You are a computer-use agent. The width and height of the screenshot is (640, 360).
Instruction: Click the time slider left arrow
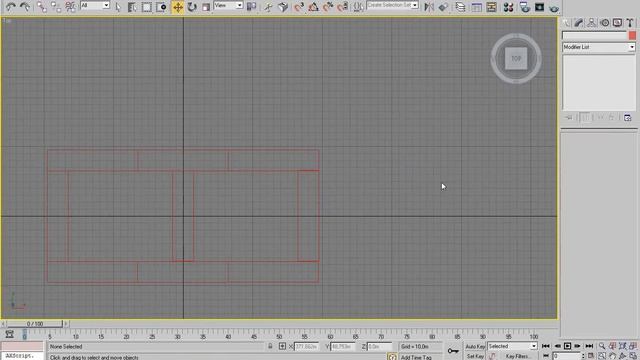pyautogui.click(x=3, y=324)
